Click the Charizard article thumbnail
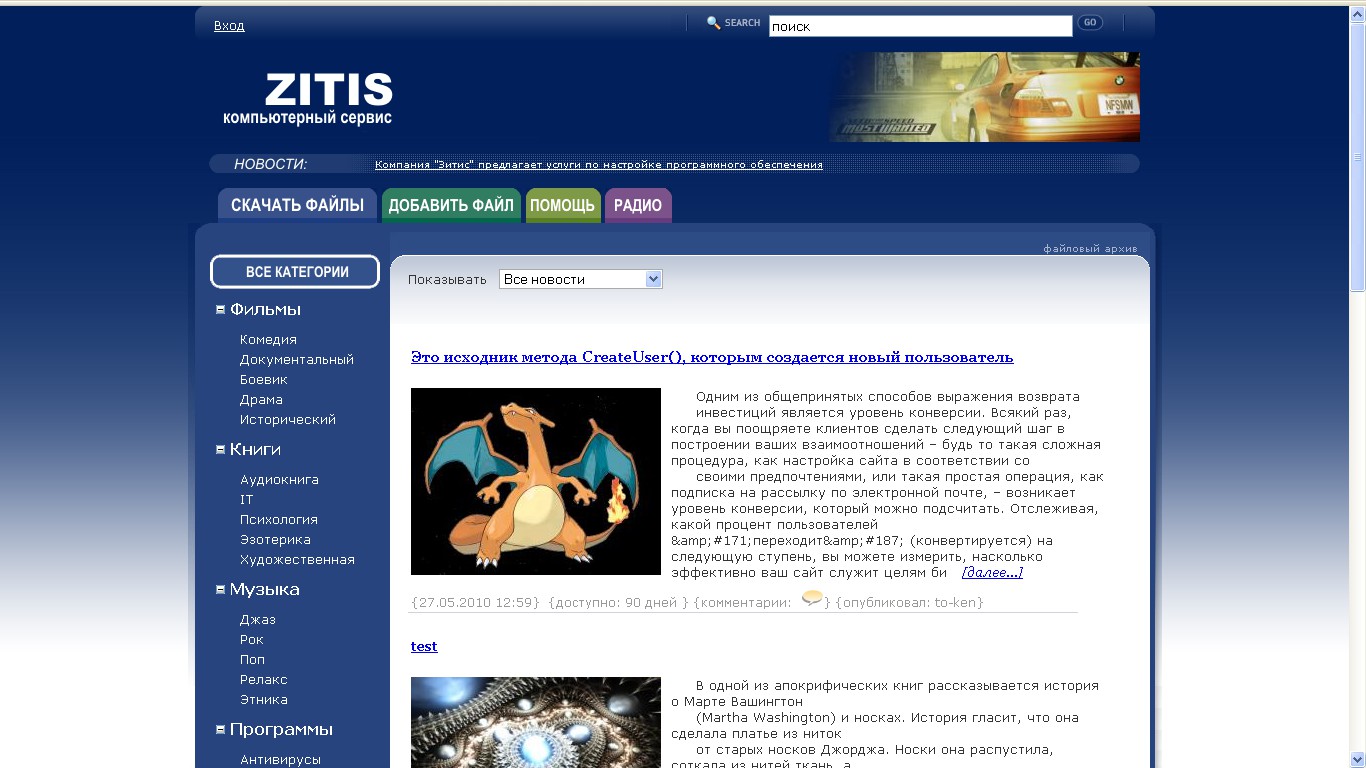Screen dimensions: 1366x768 point(536,481)
